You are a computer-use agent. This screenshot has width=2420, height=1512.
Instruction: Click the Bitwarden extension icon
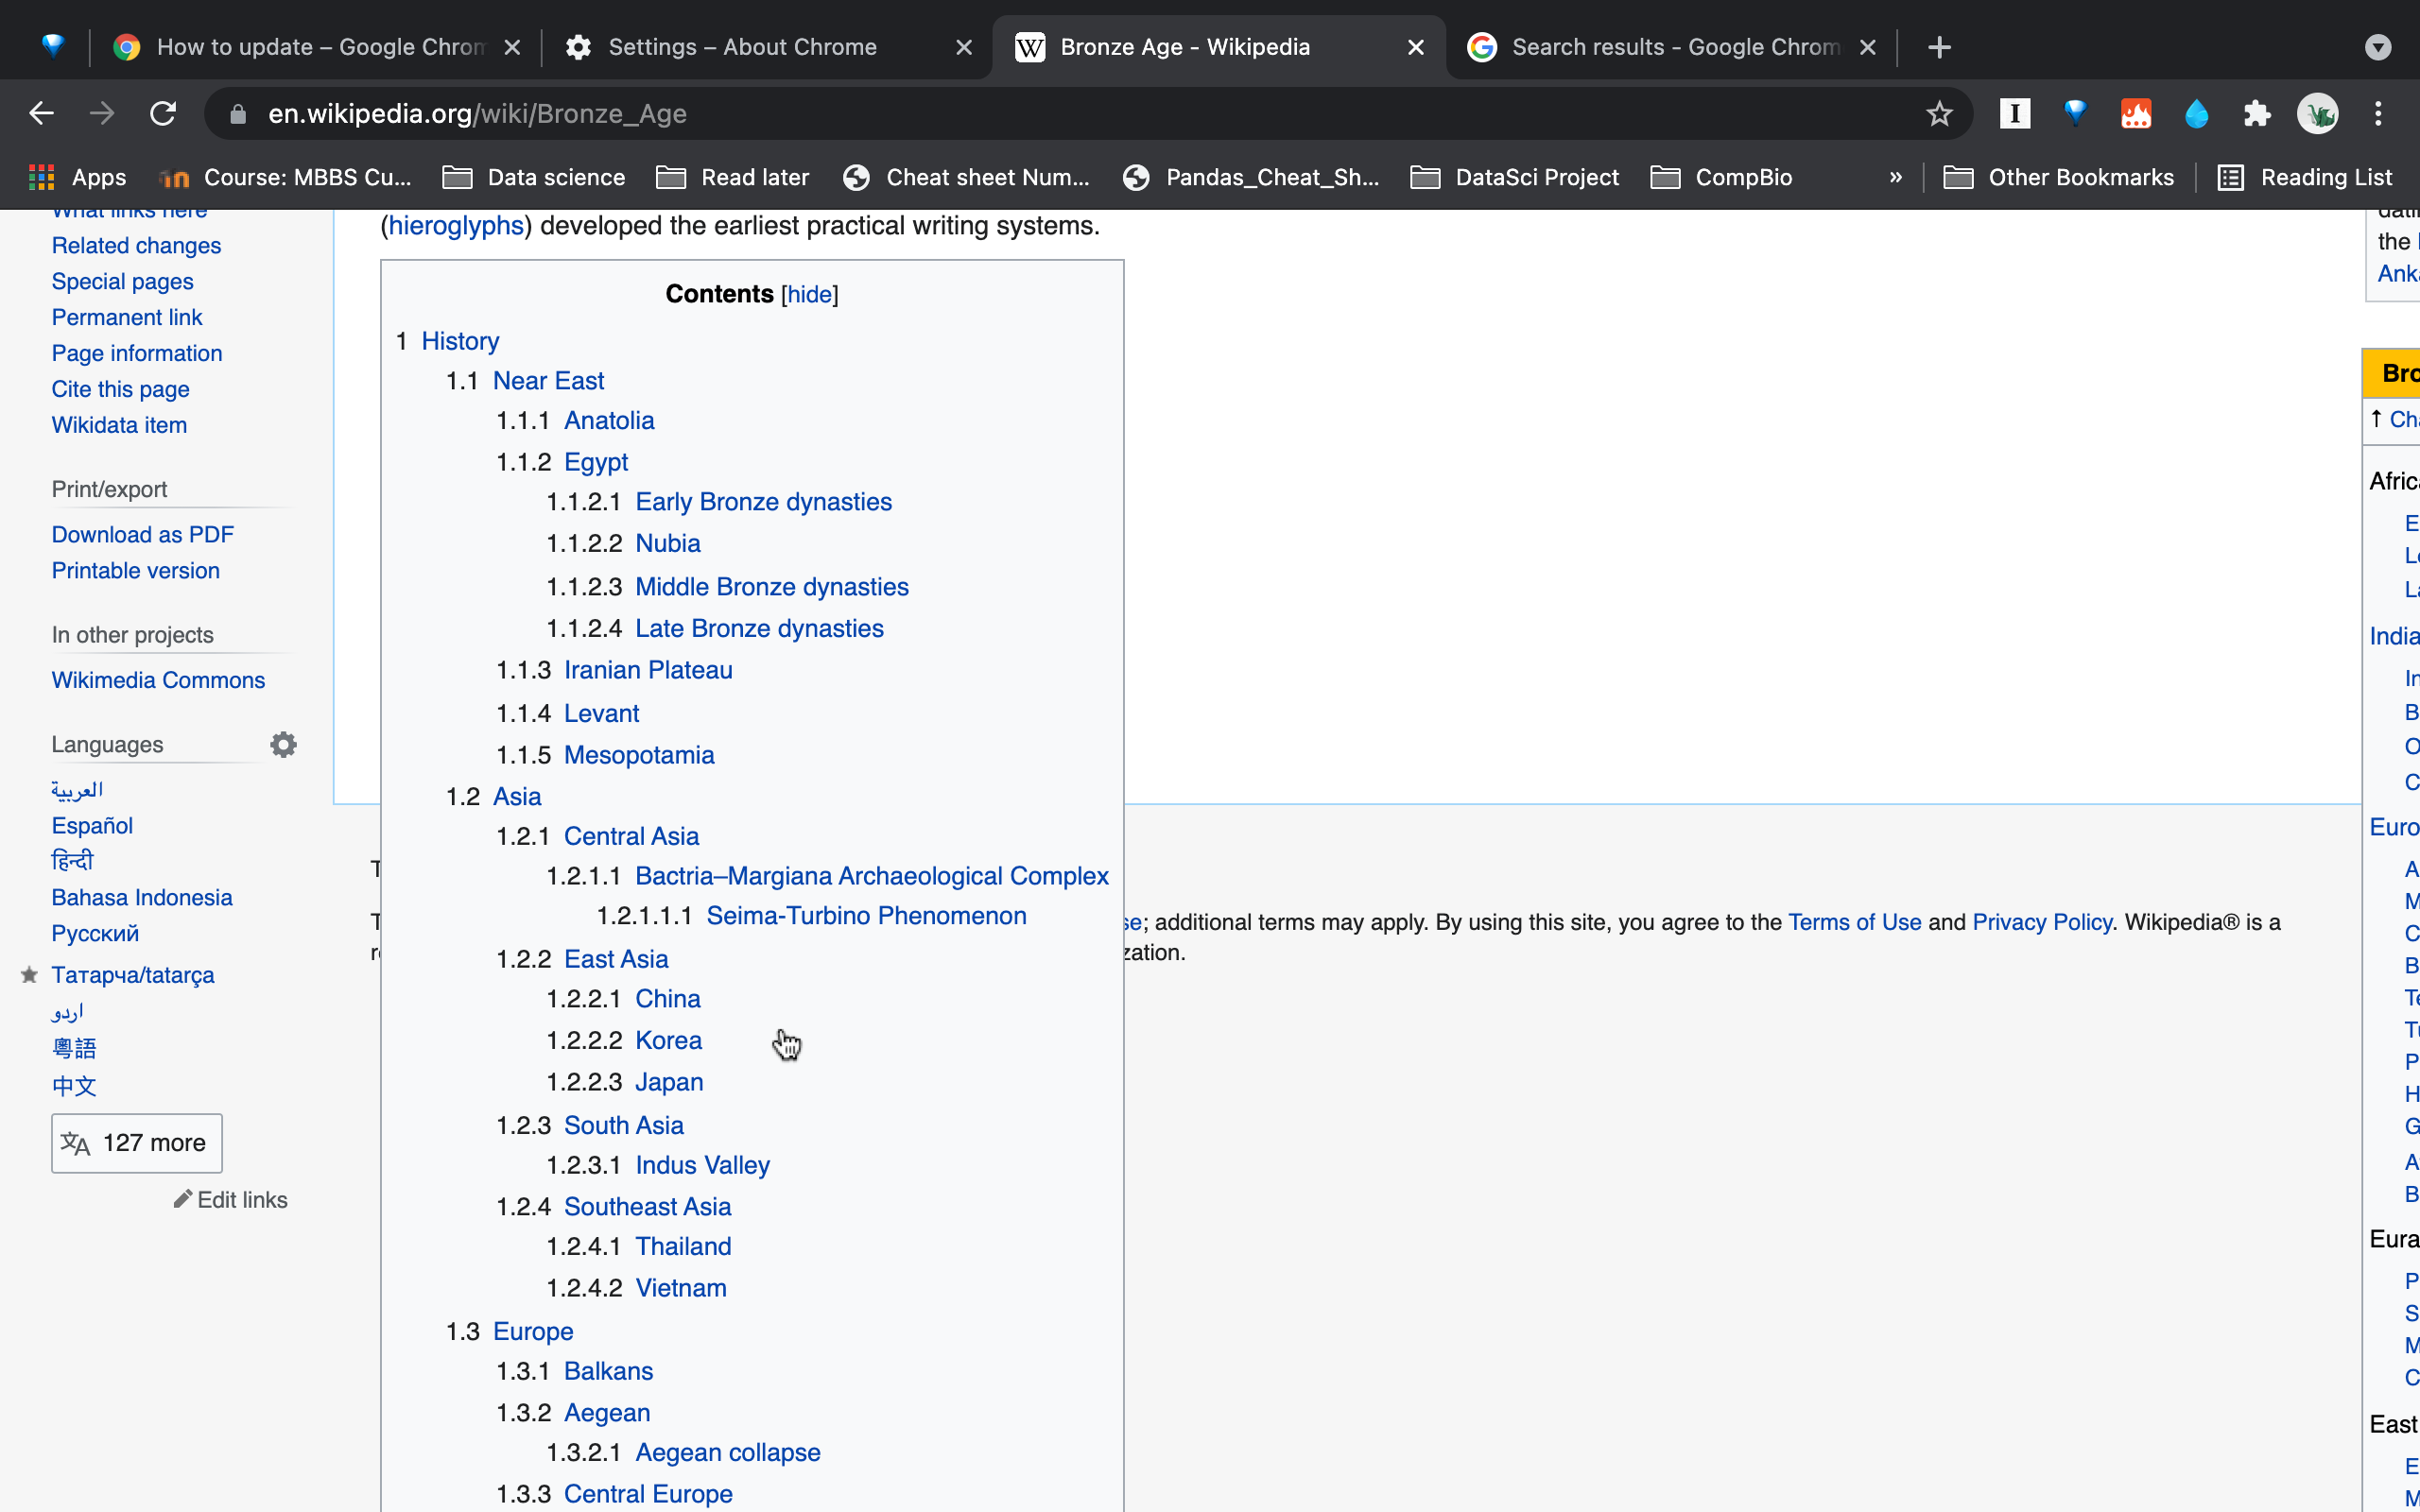coord(2075,113)
